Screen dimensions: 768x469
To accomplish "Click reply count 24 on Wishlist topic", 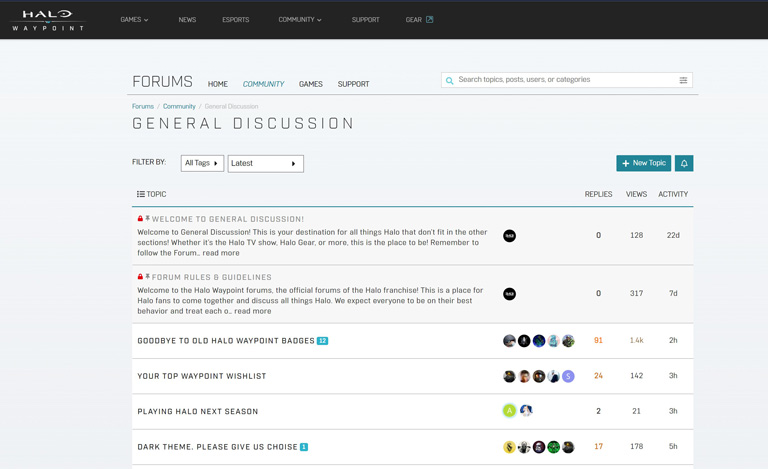I will tap(598, 375).
